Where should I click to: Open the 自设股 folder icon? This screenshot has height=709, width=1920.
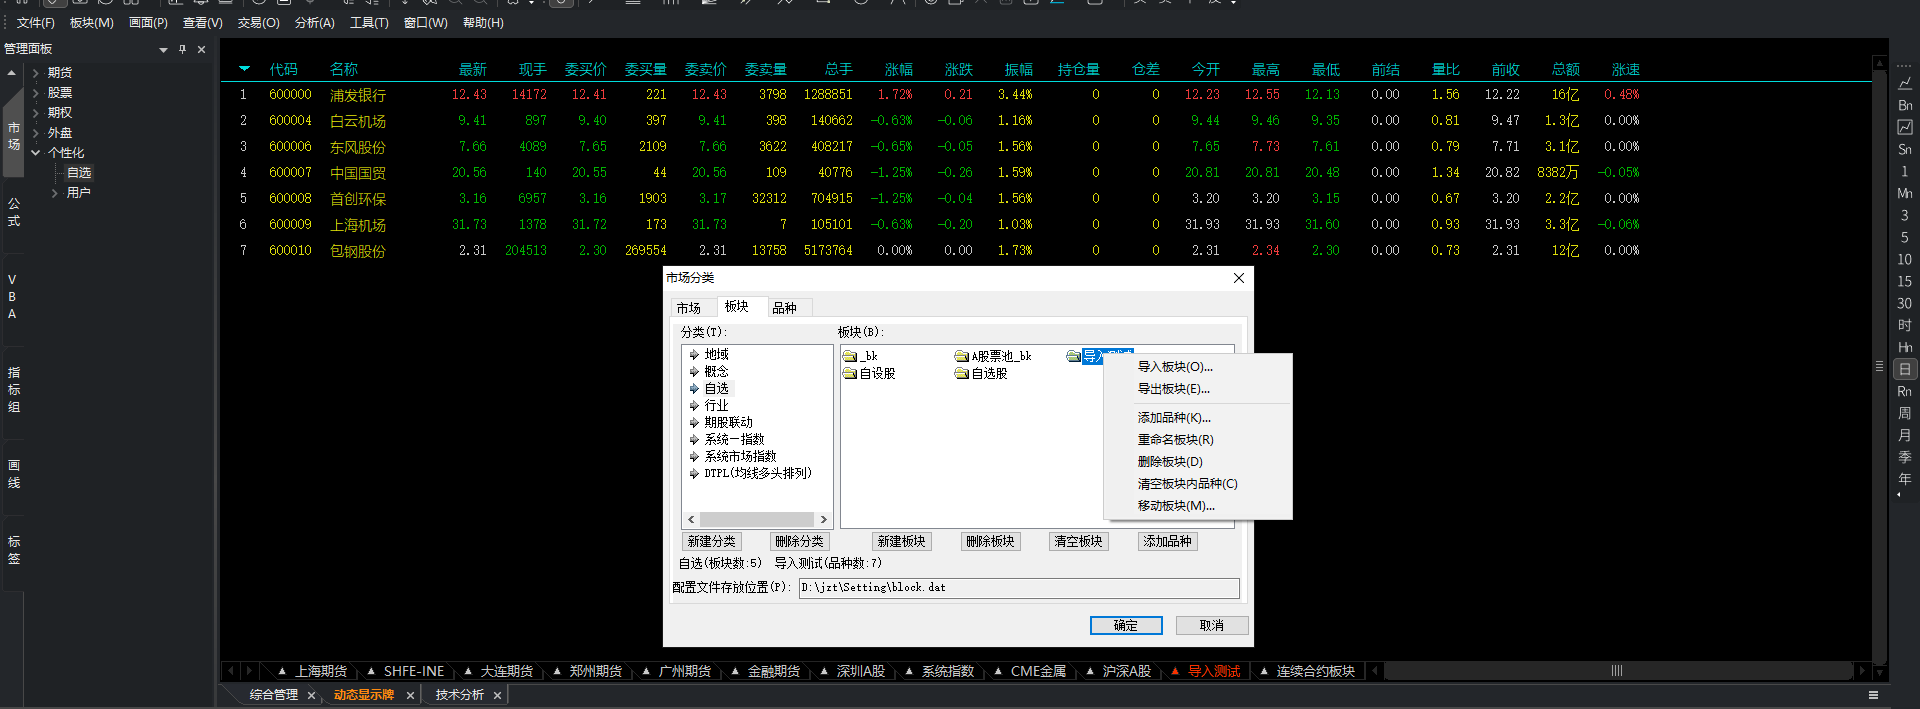tap(850, 374)
